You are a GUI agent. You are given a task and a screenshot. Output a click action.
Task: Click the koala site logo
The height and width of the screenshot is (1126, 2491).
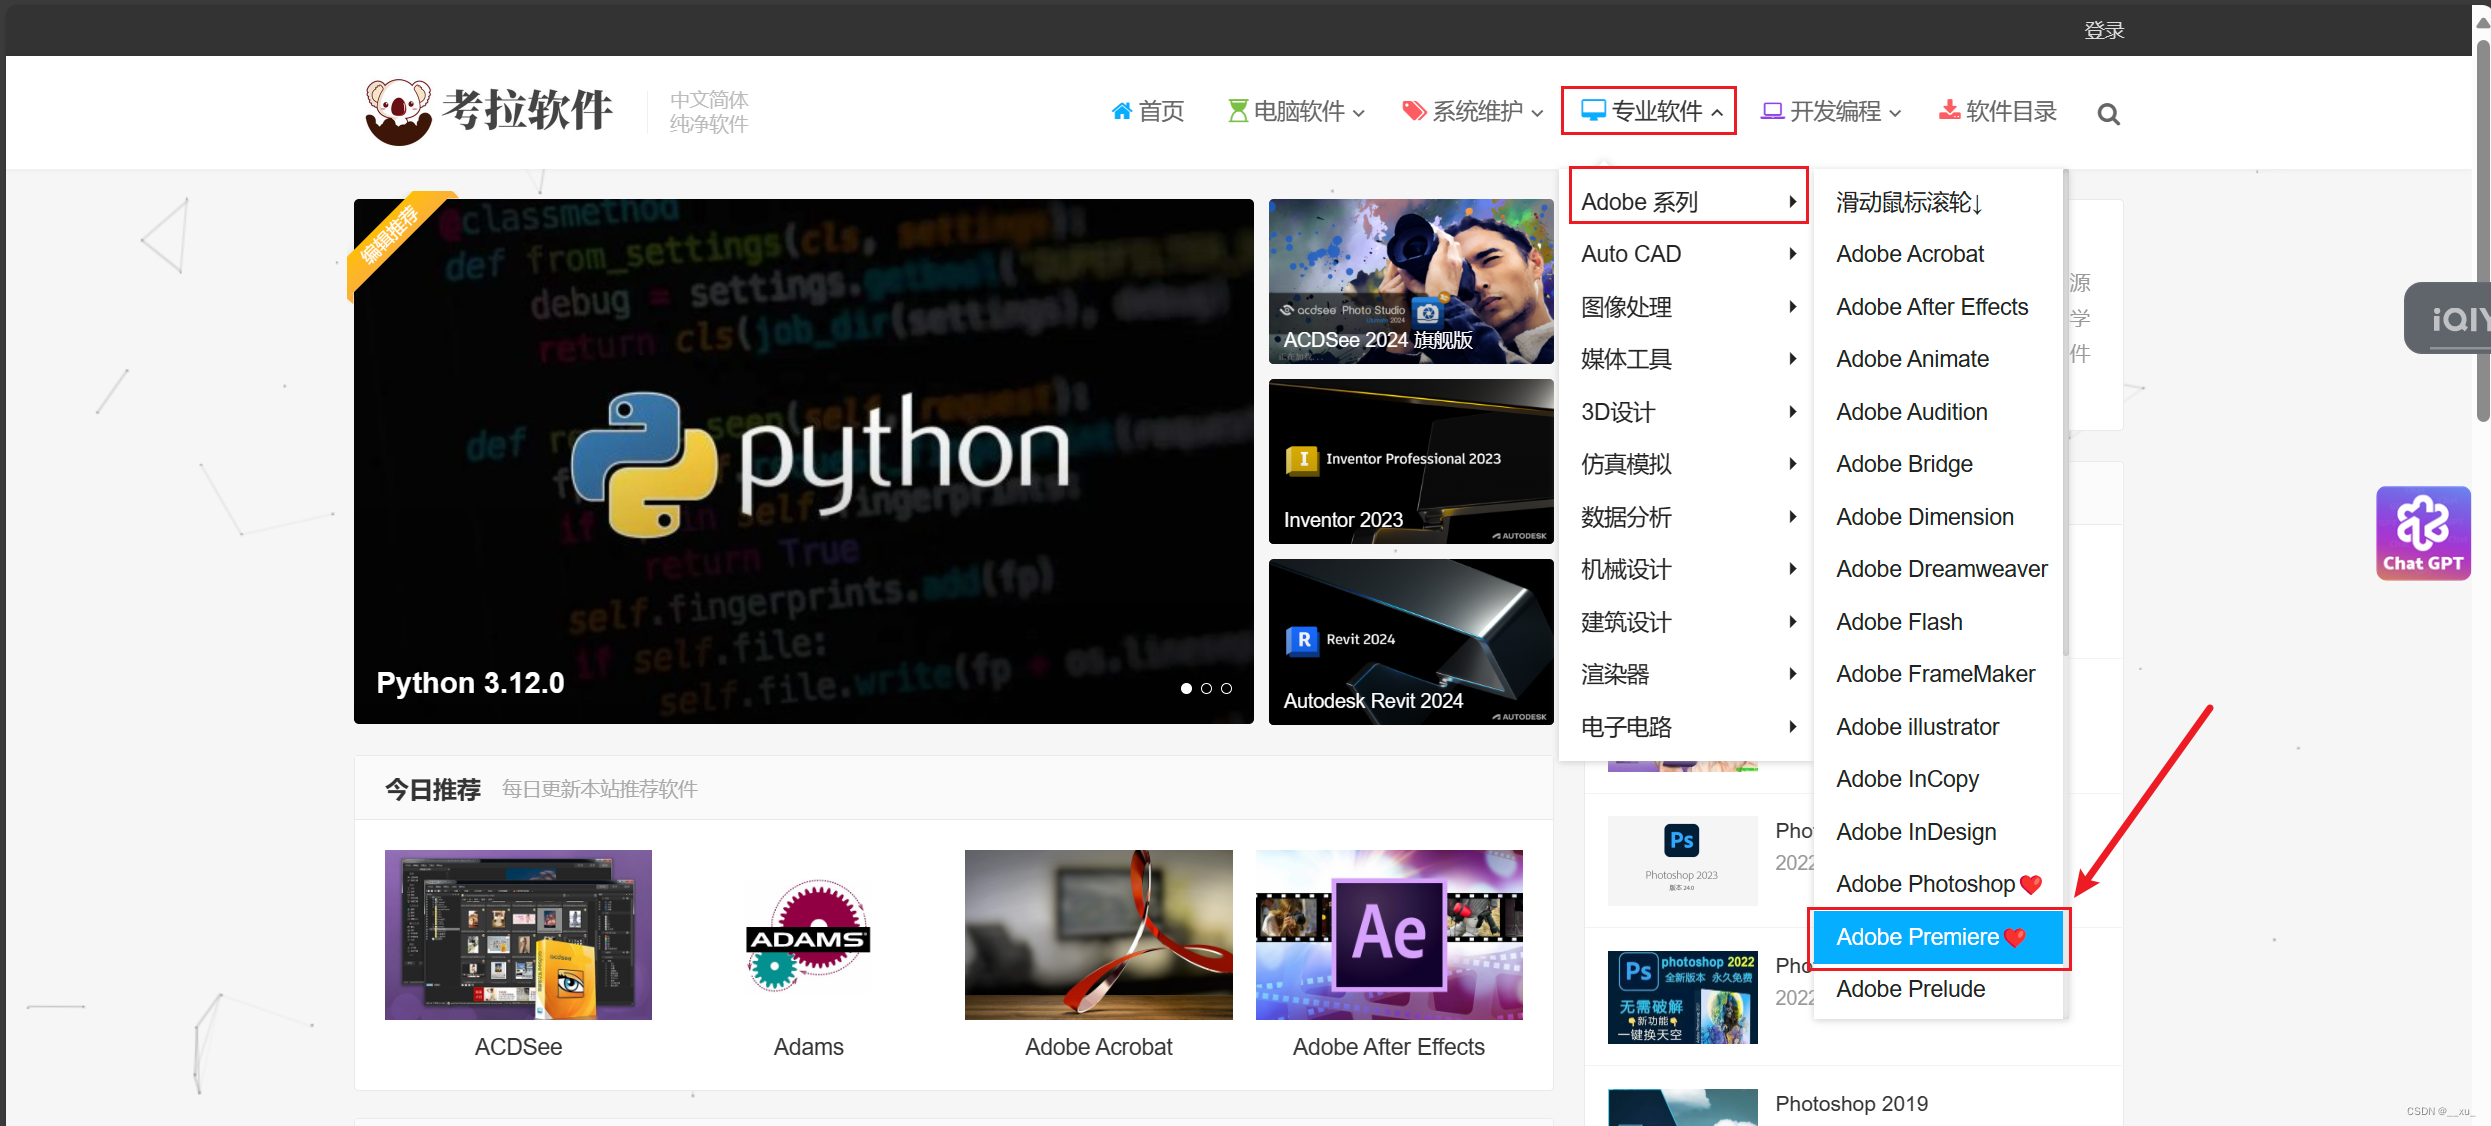[x=488, y=112]
